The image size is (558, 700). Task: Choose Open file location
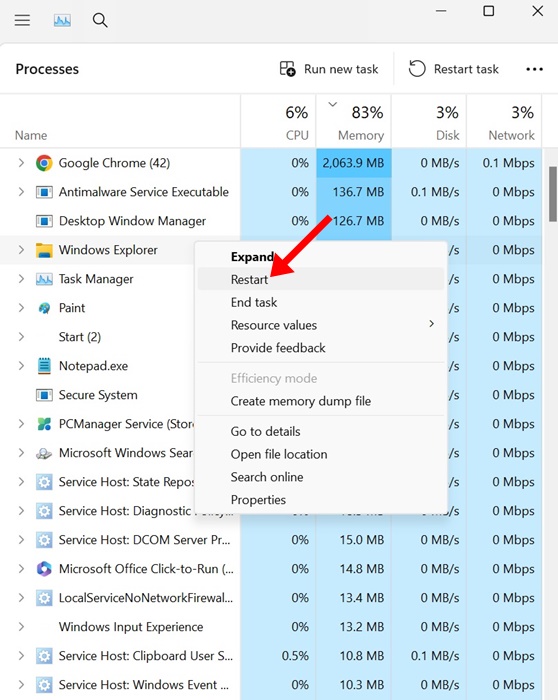321,454
